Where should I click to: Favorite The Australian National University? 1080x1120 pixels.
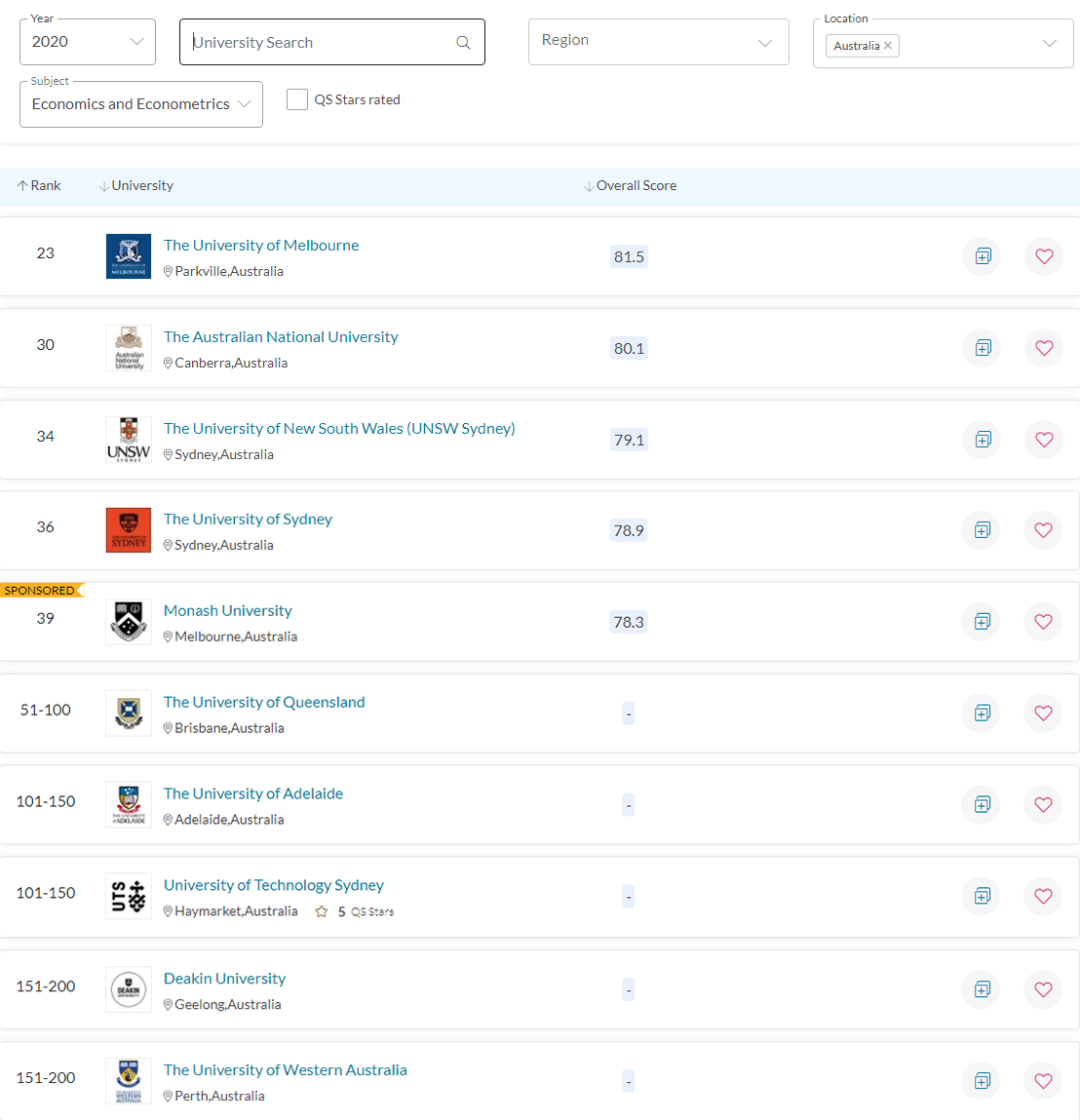[1044, 348]
